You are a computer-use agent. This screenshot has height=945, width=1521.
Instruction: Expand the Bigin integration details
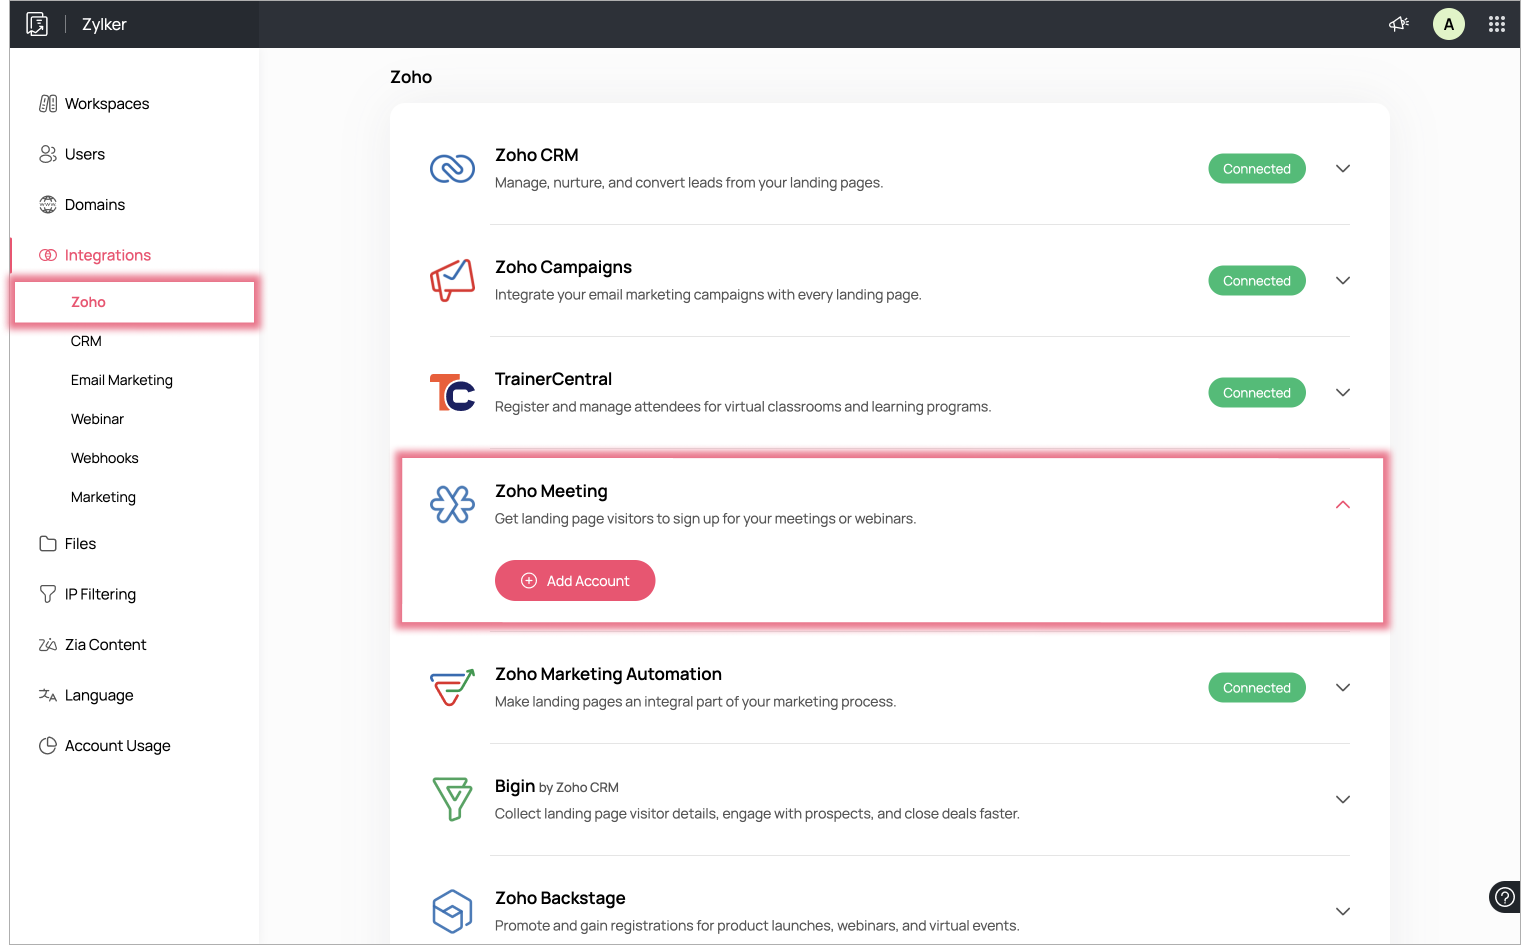click(x=1343, y=799)
